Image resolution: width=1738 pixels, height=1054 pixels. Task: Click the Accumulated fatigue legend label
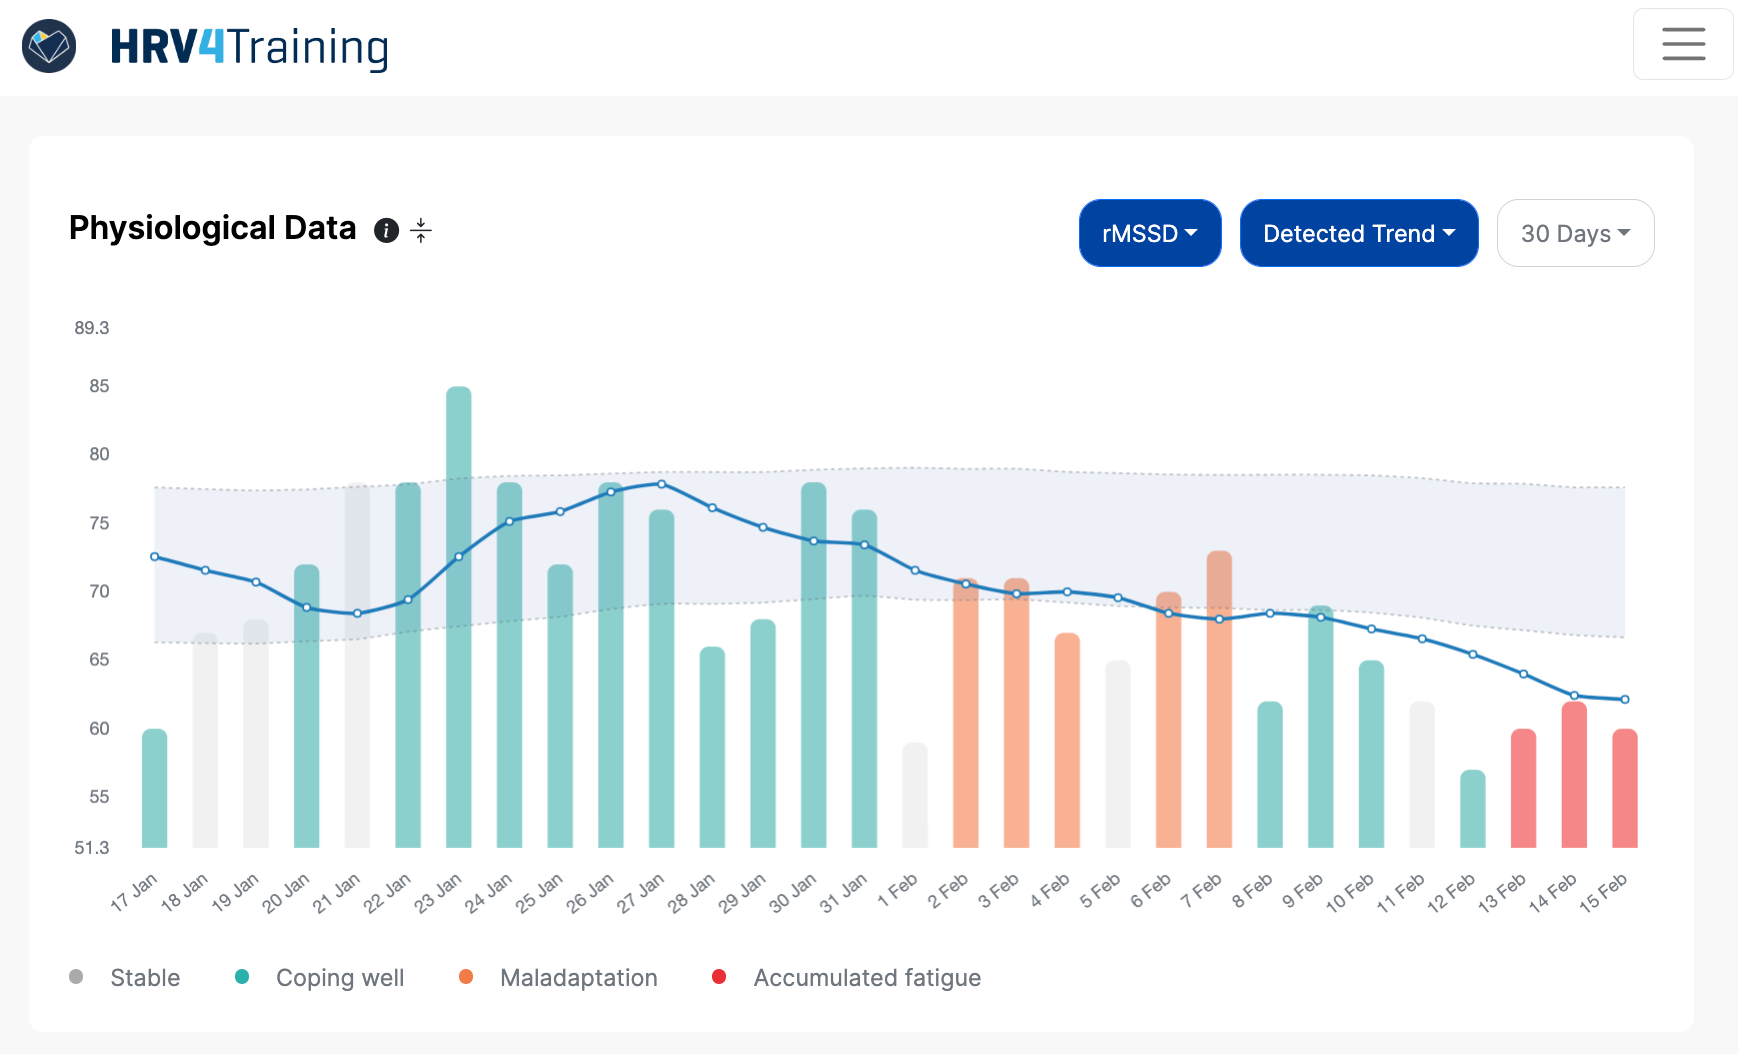click(866, 977)
